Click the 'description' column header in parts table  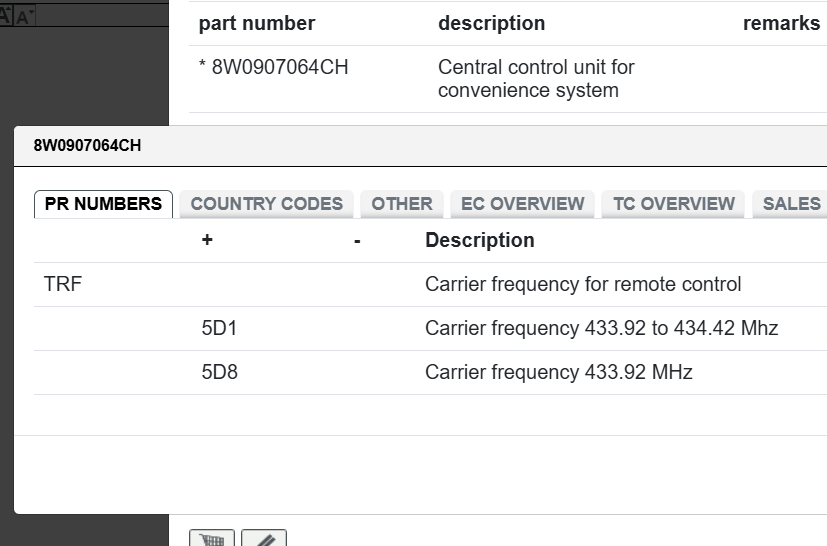click(x=491, y=24)
